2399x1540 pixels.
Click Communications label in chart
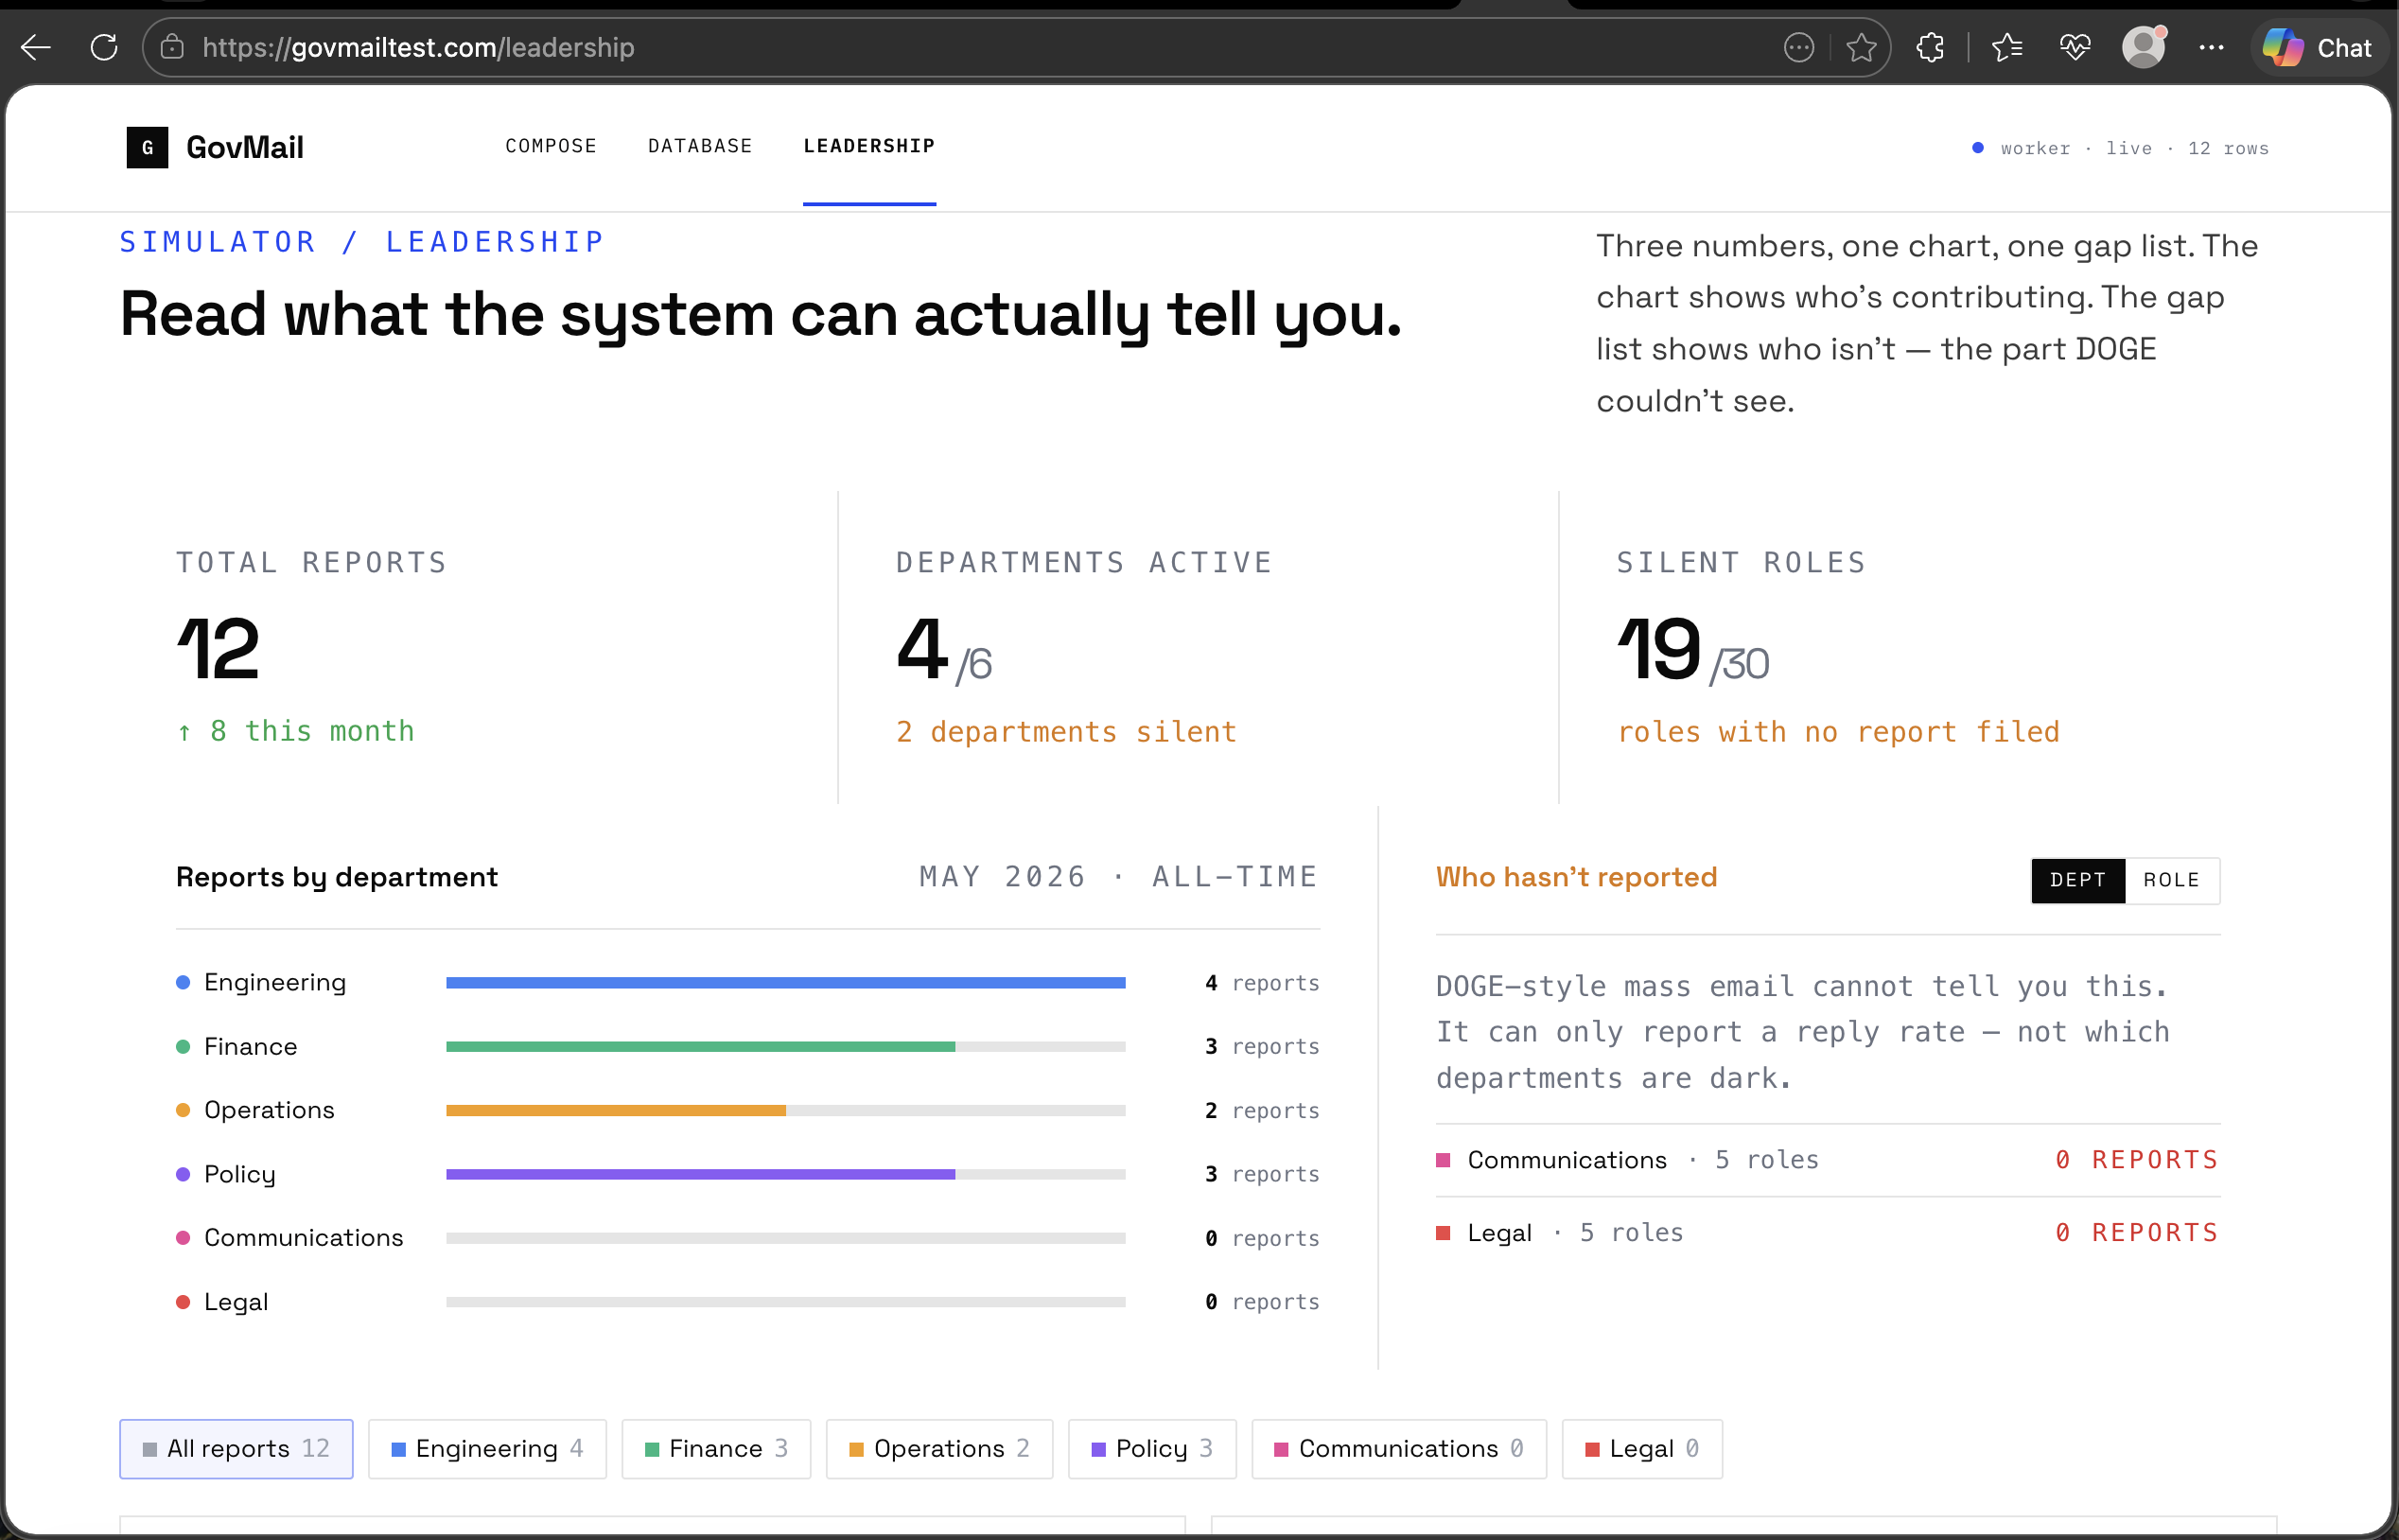pyautogui.click(x=304, y=1238)
